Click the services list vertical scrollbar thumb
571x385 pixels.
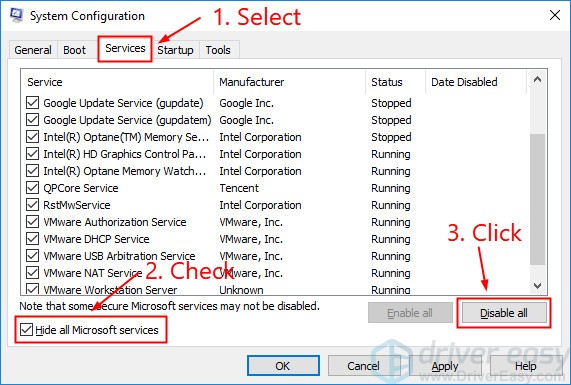(537, 200)
